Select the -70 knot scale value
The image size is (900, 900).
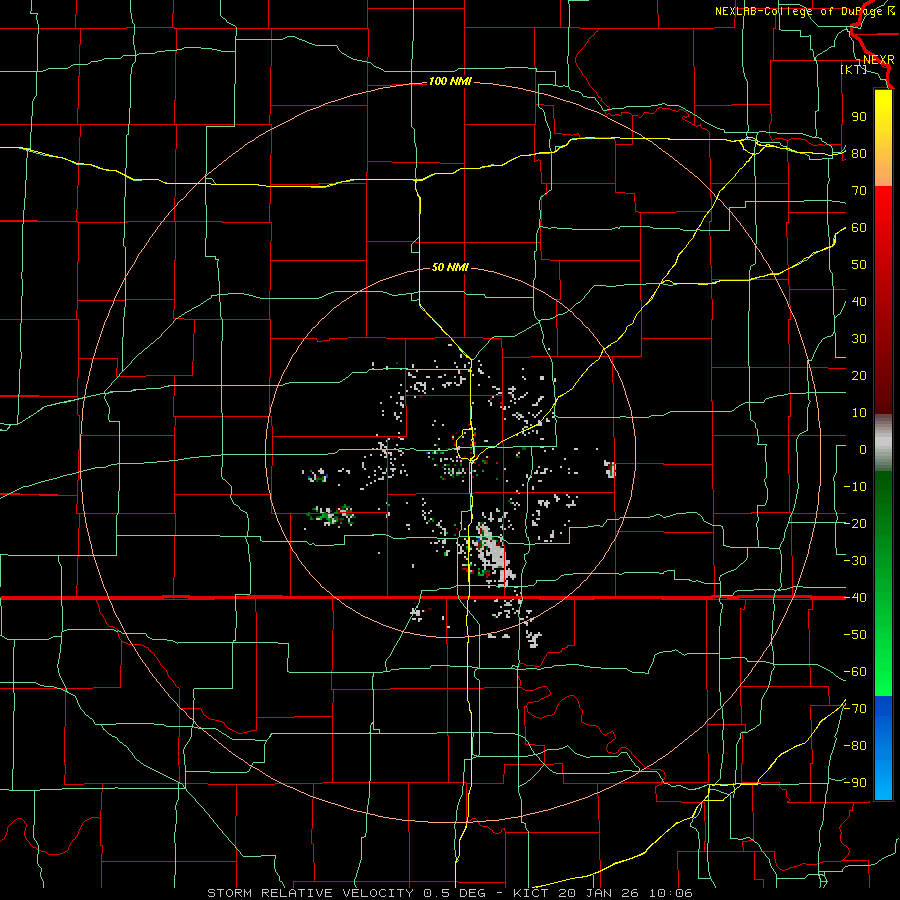[855, 709]
